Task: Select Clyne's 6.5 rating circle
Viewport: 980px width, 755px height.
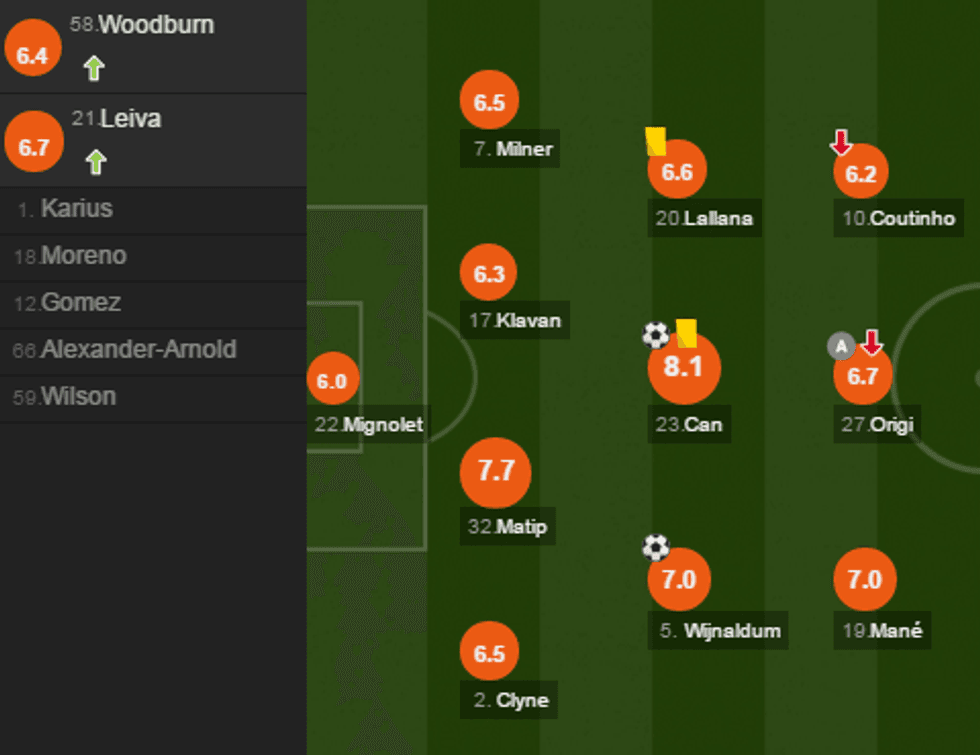Action: tap(489, 654)
